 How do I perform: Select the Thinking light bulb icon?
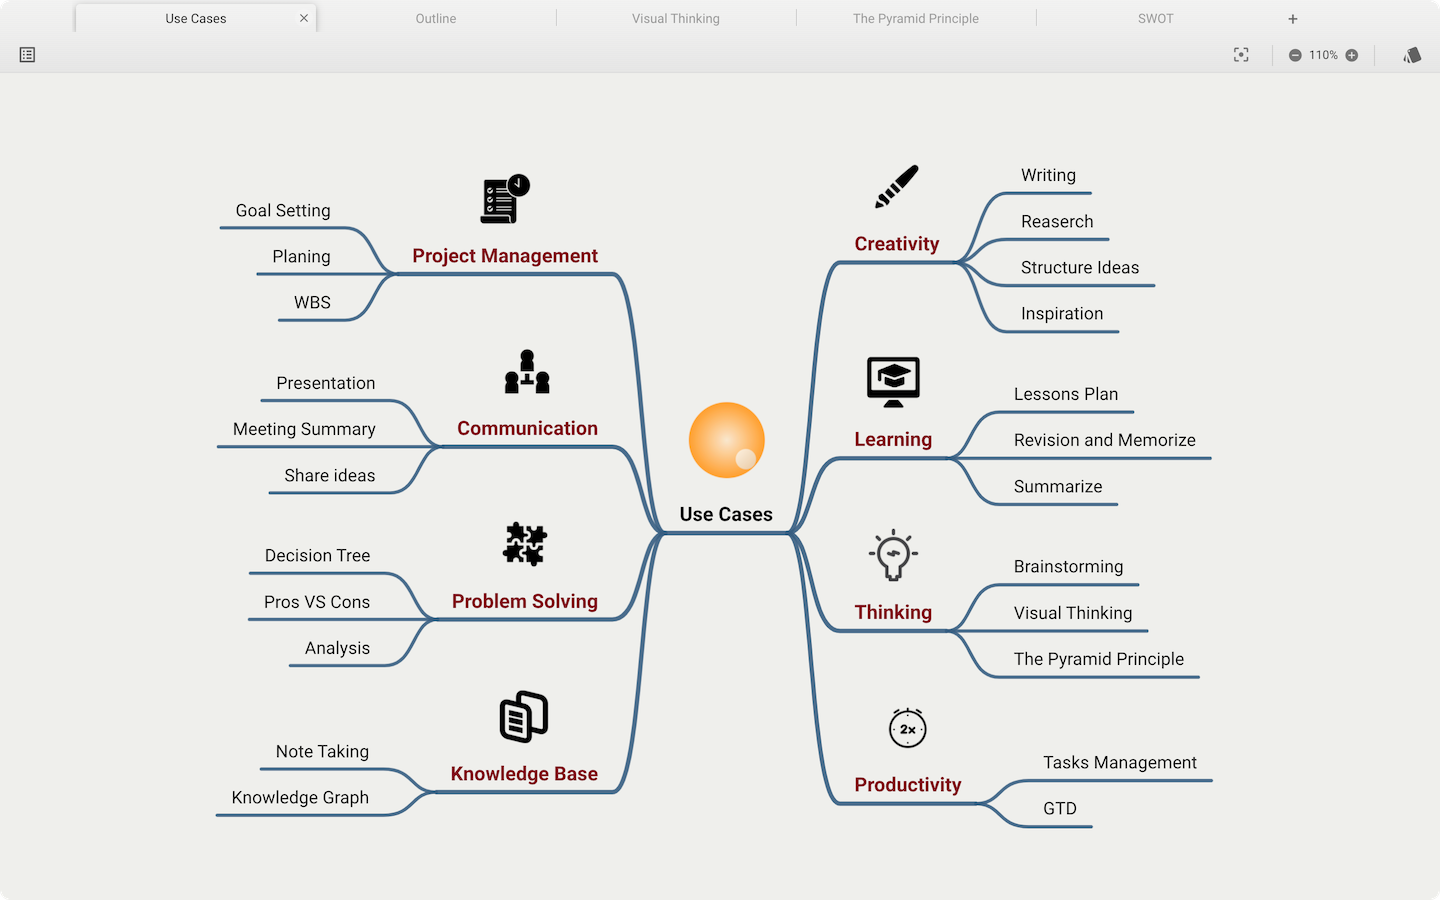(x=893, y=555)
